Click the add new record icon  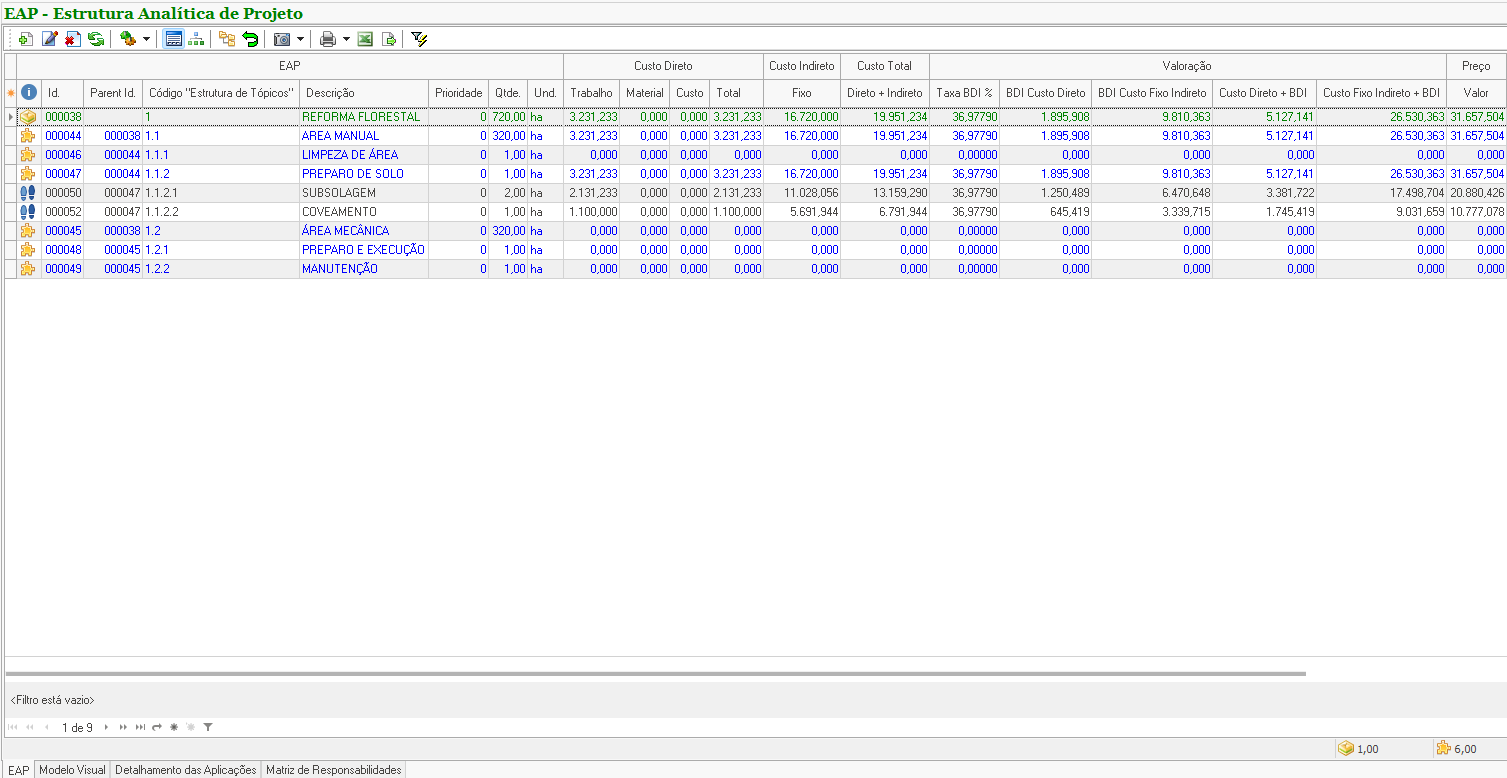coord(26,39)
